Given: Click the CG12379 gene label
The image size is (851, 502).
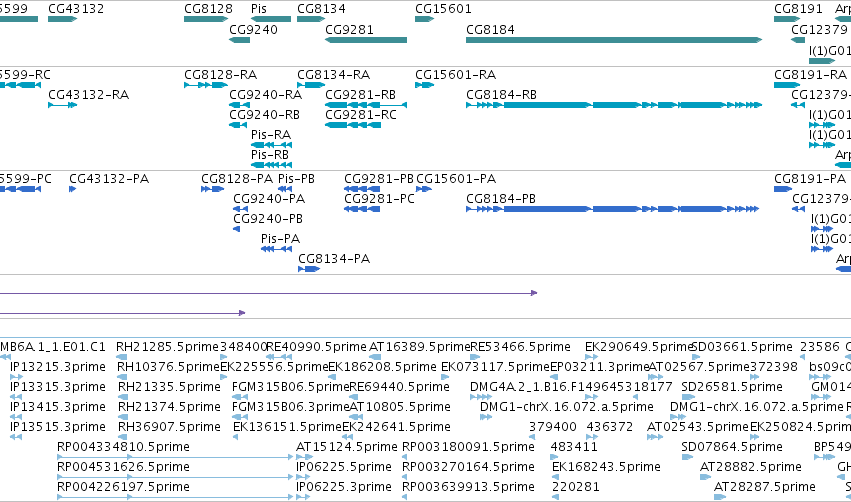Looking at the screenshot, I should (x=820, y=30).
